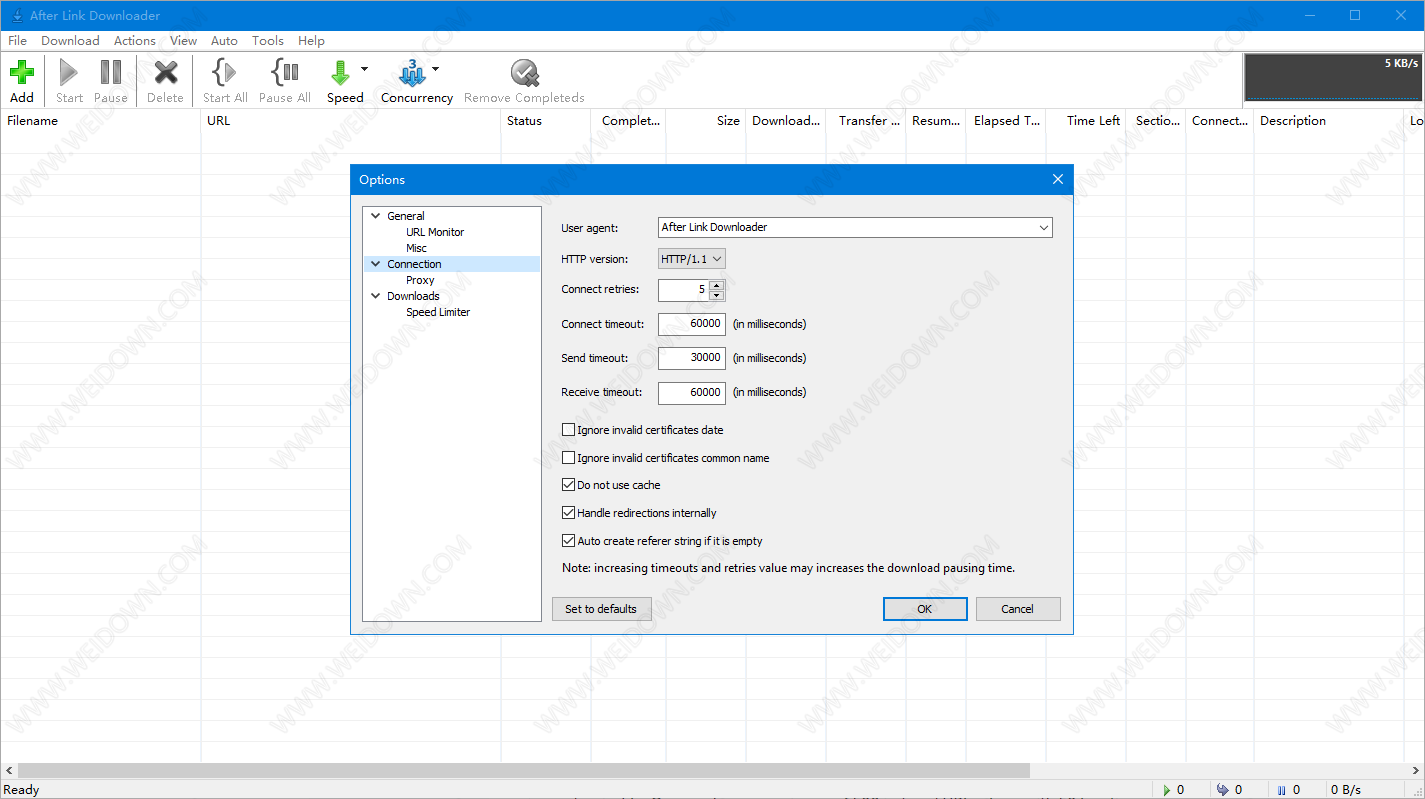1425x799 pixels.
Task: Click the Start toolbar icon
Action: (x=69, y=72)
